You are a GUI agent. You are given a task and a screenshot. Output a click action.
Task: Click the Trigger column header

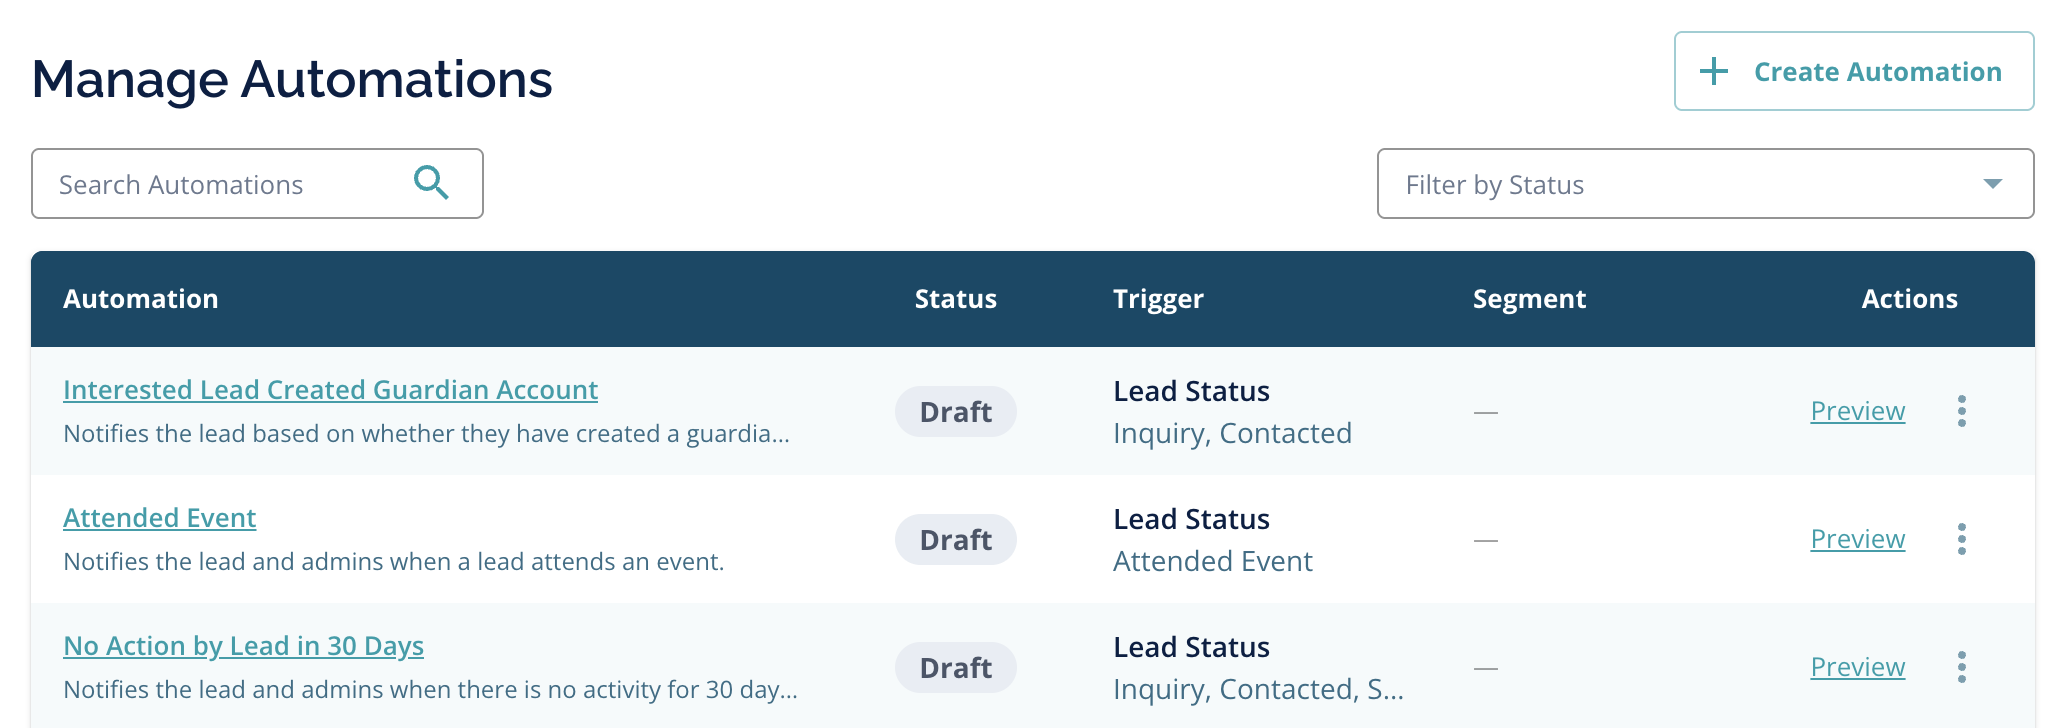pos(1158,299)
